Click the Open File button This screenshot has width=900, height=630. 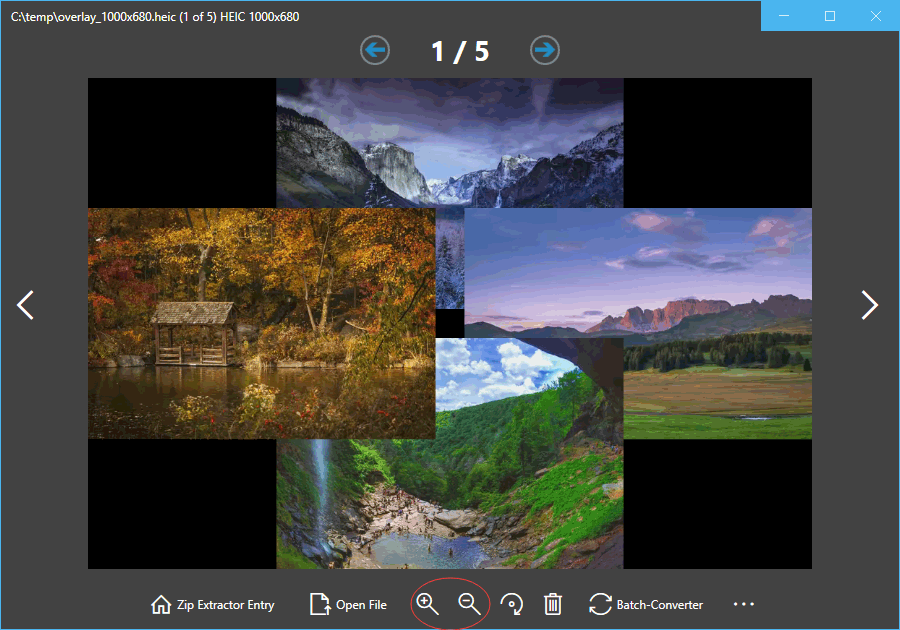coord(348,605)
